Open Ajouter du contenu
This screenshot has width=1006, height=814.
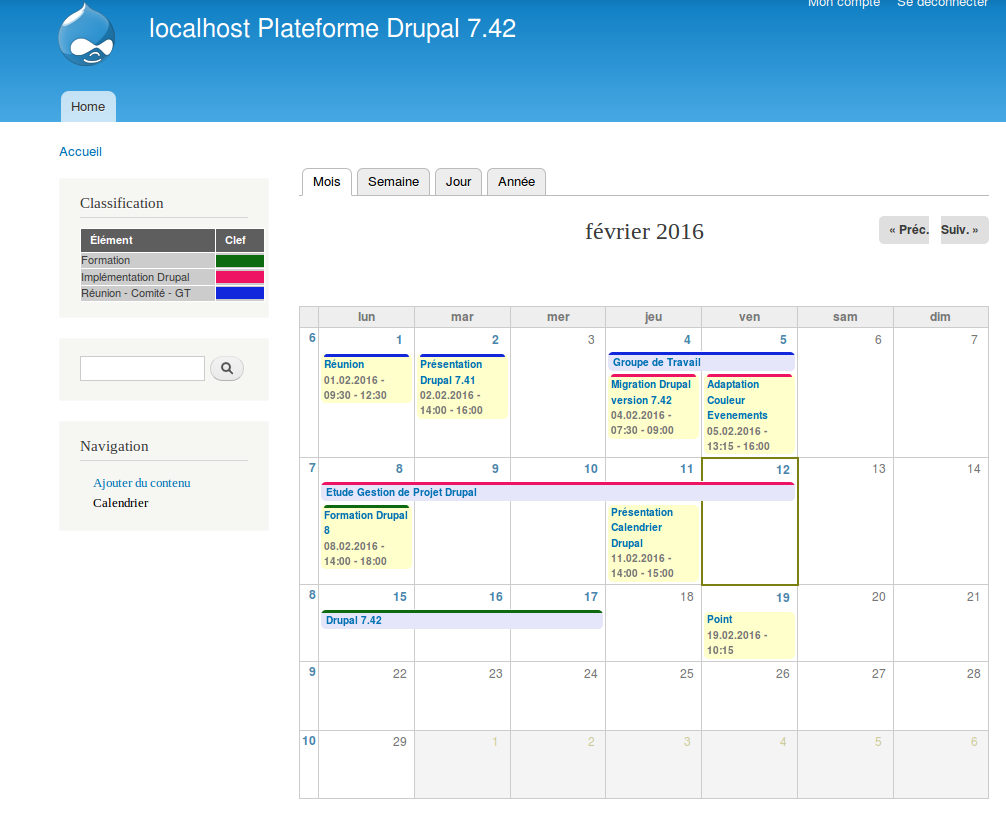[142, 482]
